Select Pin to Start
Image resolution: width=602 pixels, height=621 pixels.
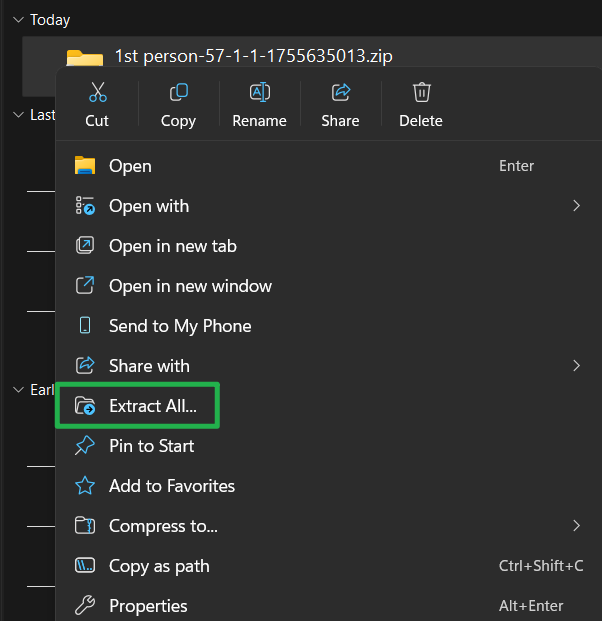pos(151,446)
